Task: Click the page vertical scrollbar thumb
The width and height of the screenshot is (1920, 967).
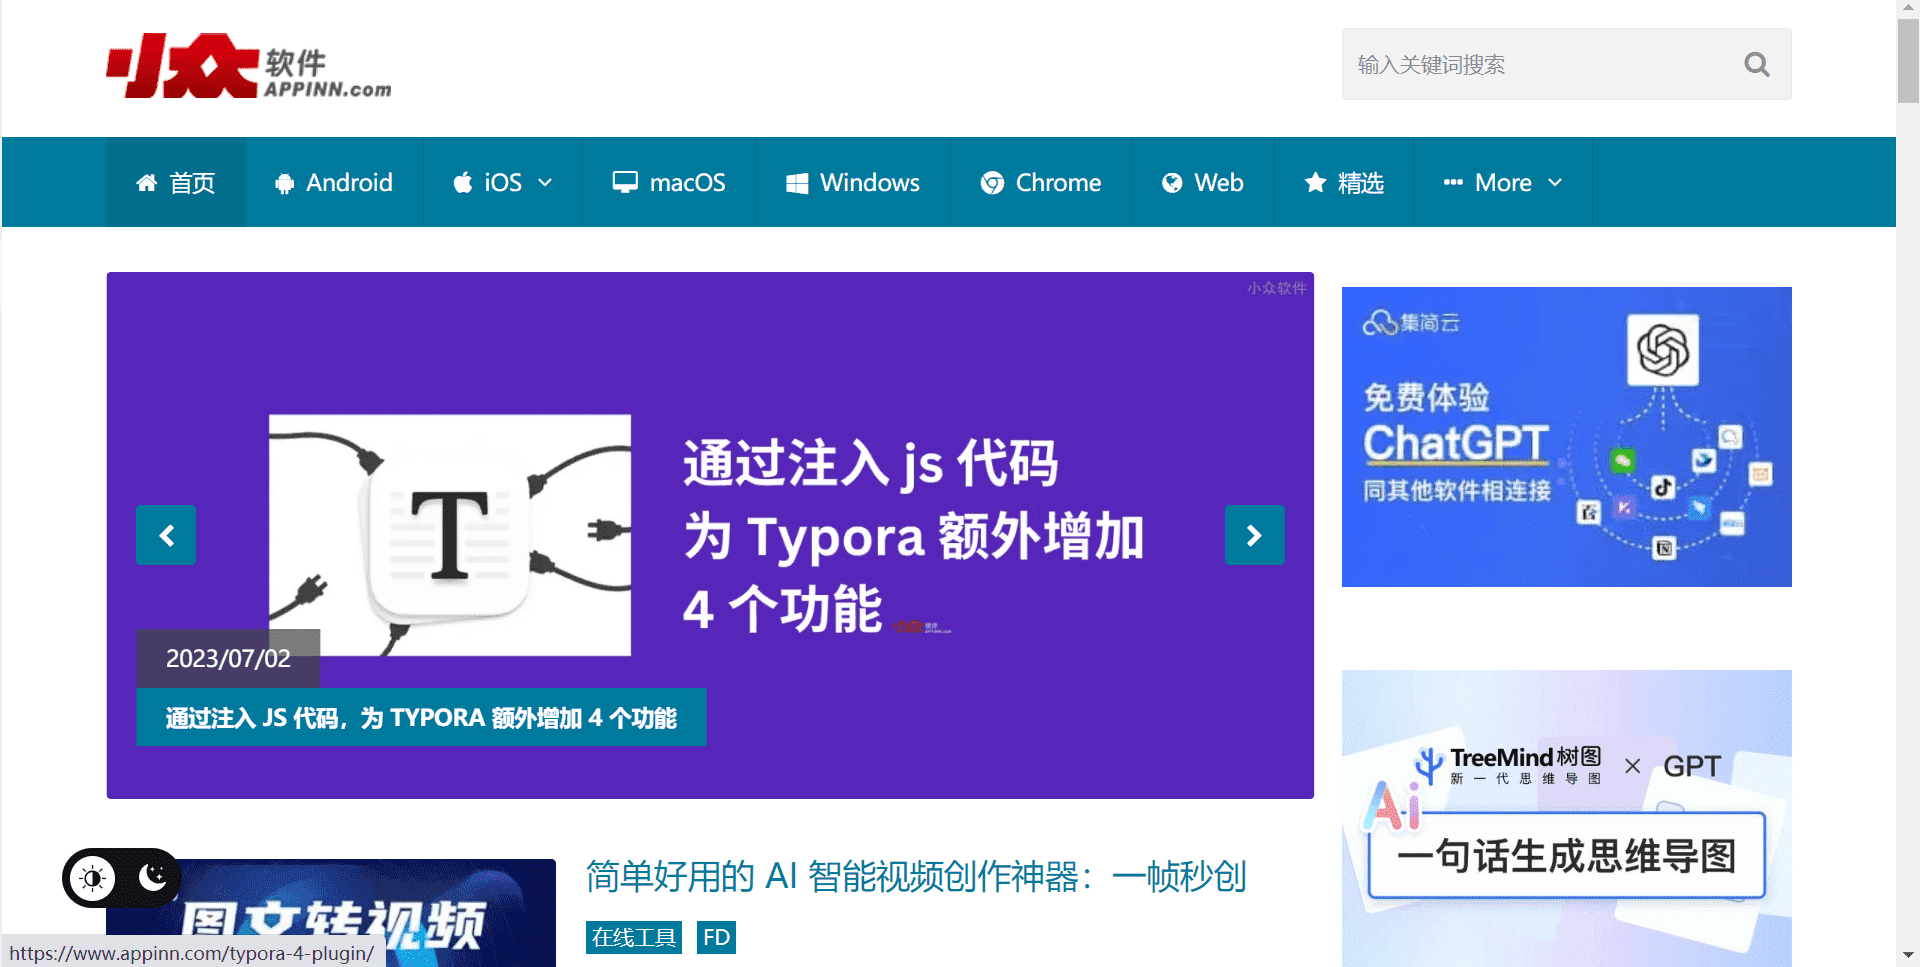Action: click(1908, 60)
